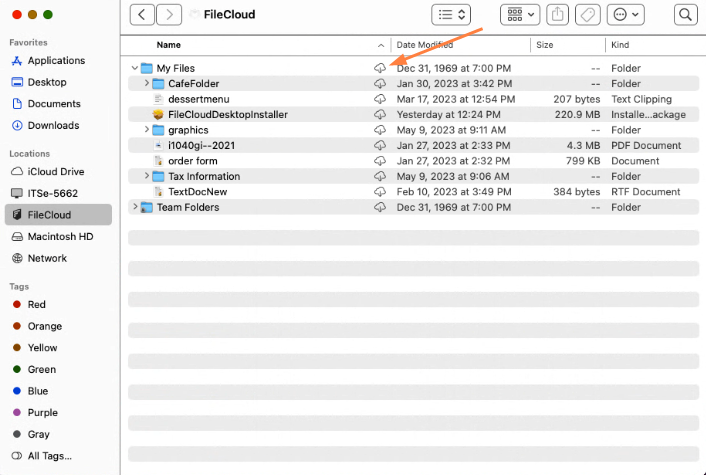Expand the Team Folders row
The width and height of the screenshot is (706, 475).
coord(135,207)
